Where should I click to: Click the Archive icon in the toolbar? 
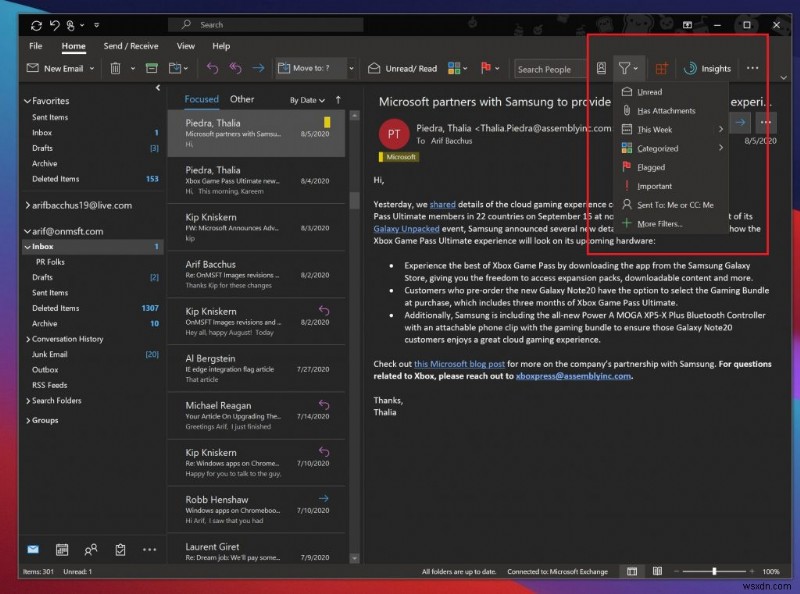coord(151,69)
